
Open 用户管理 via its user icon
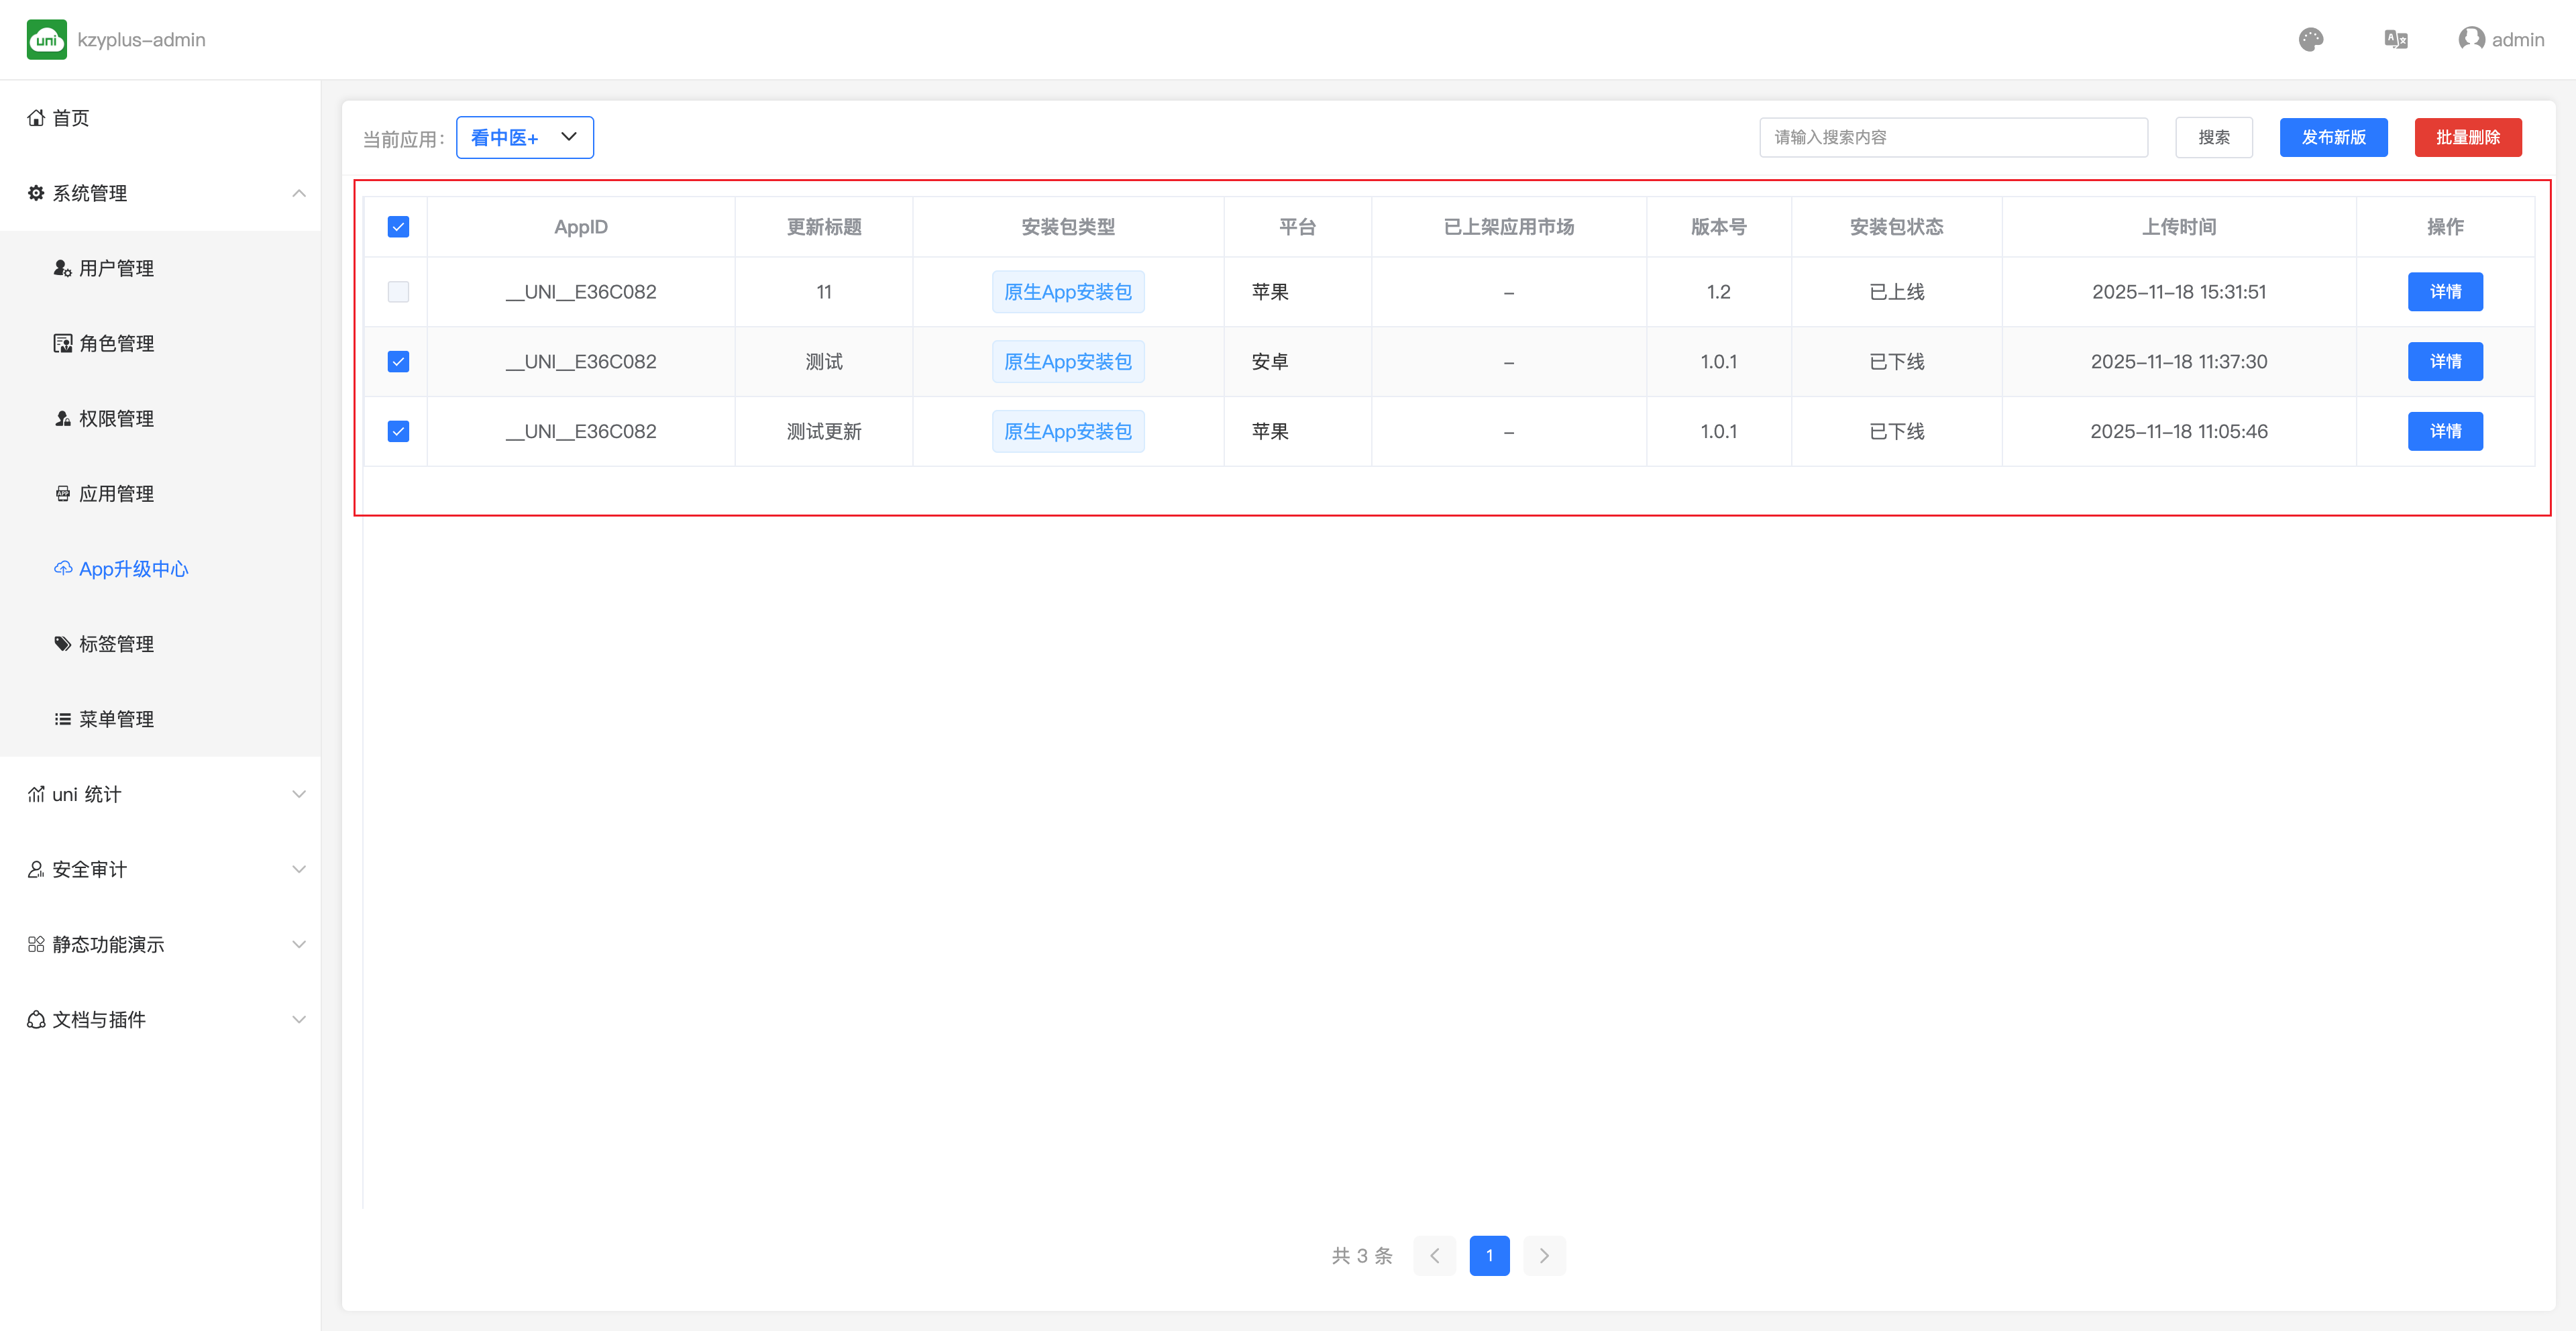(x=62, y=268)
